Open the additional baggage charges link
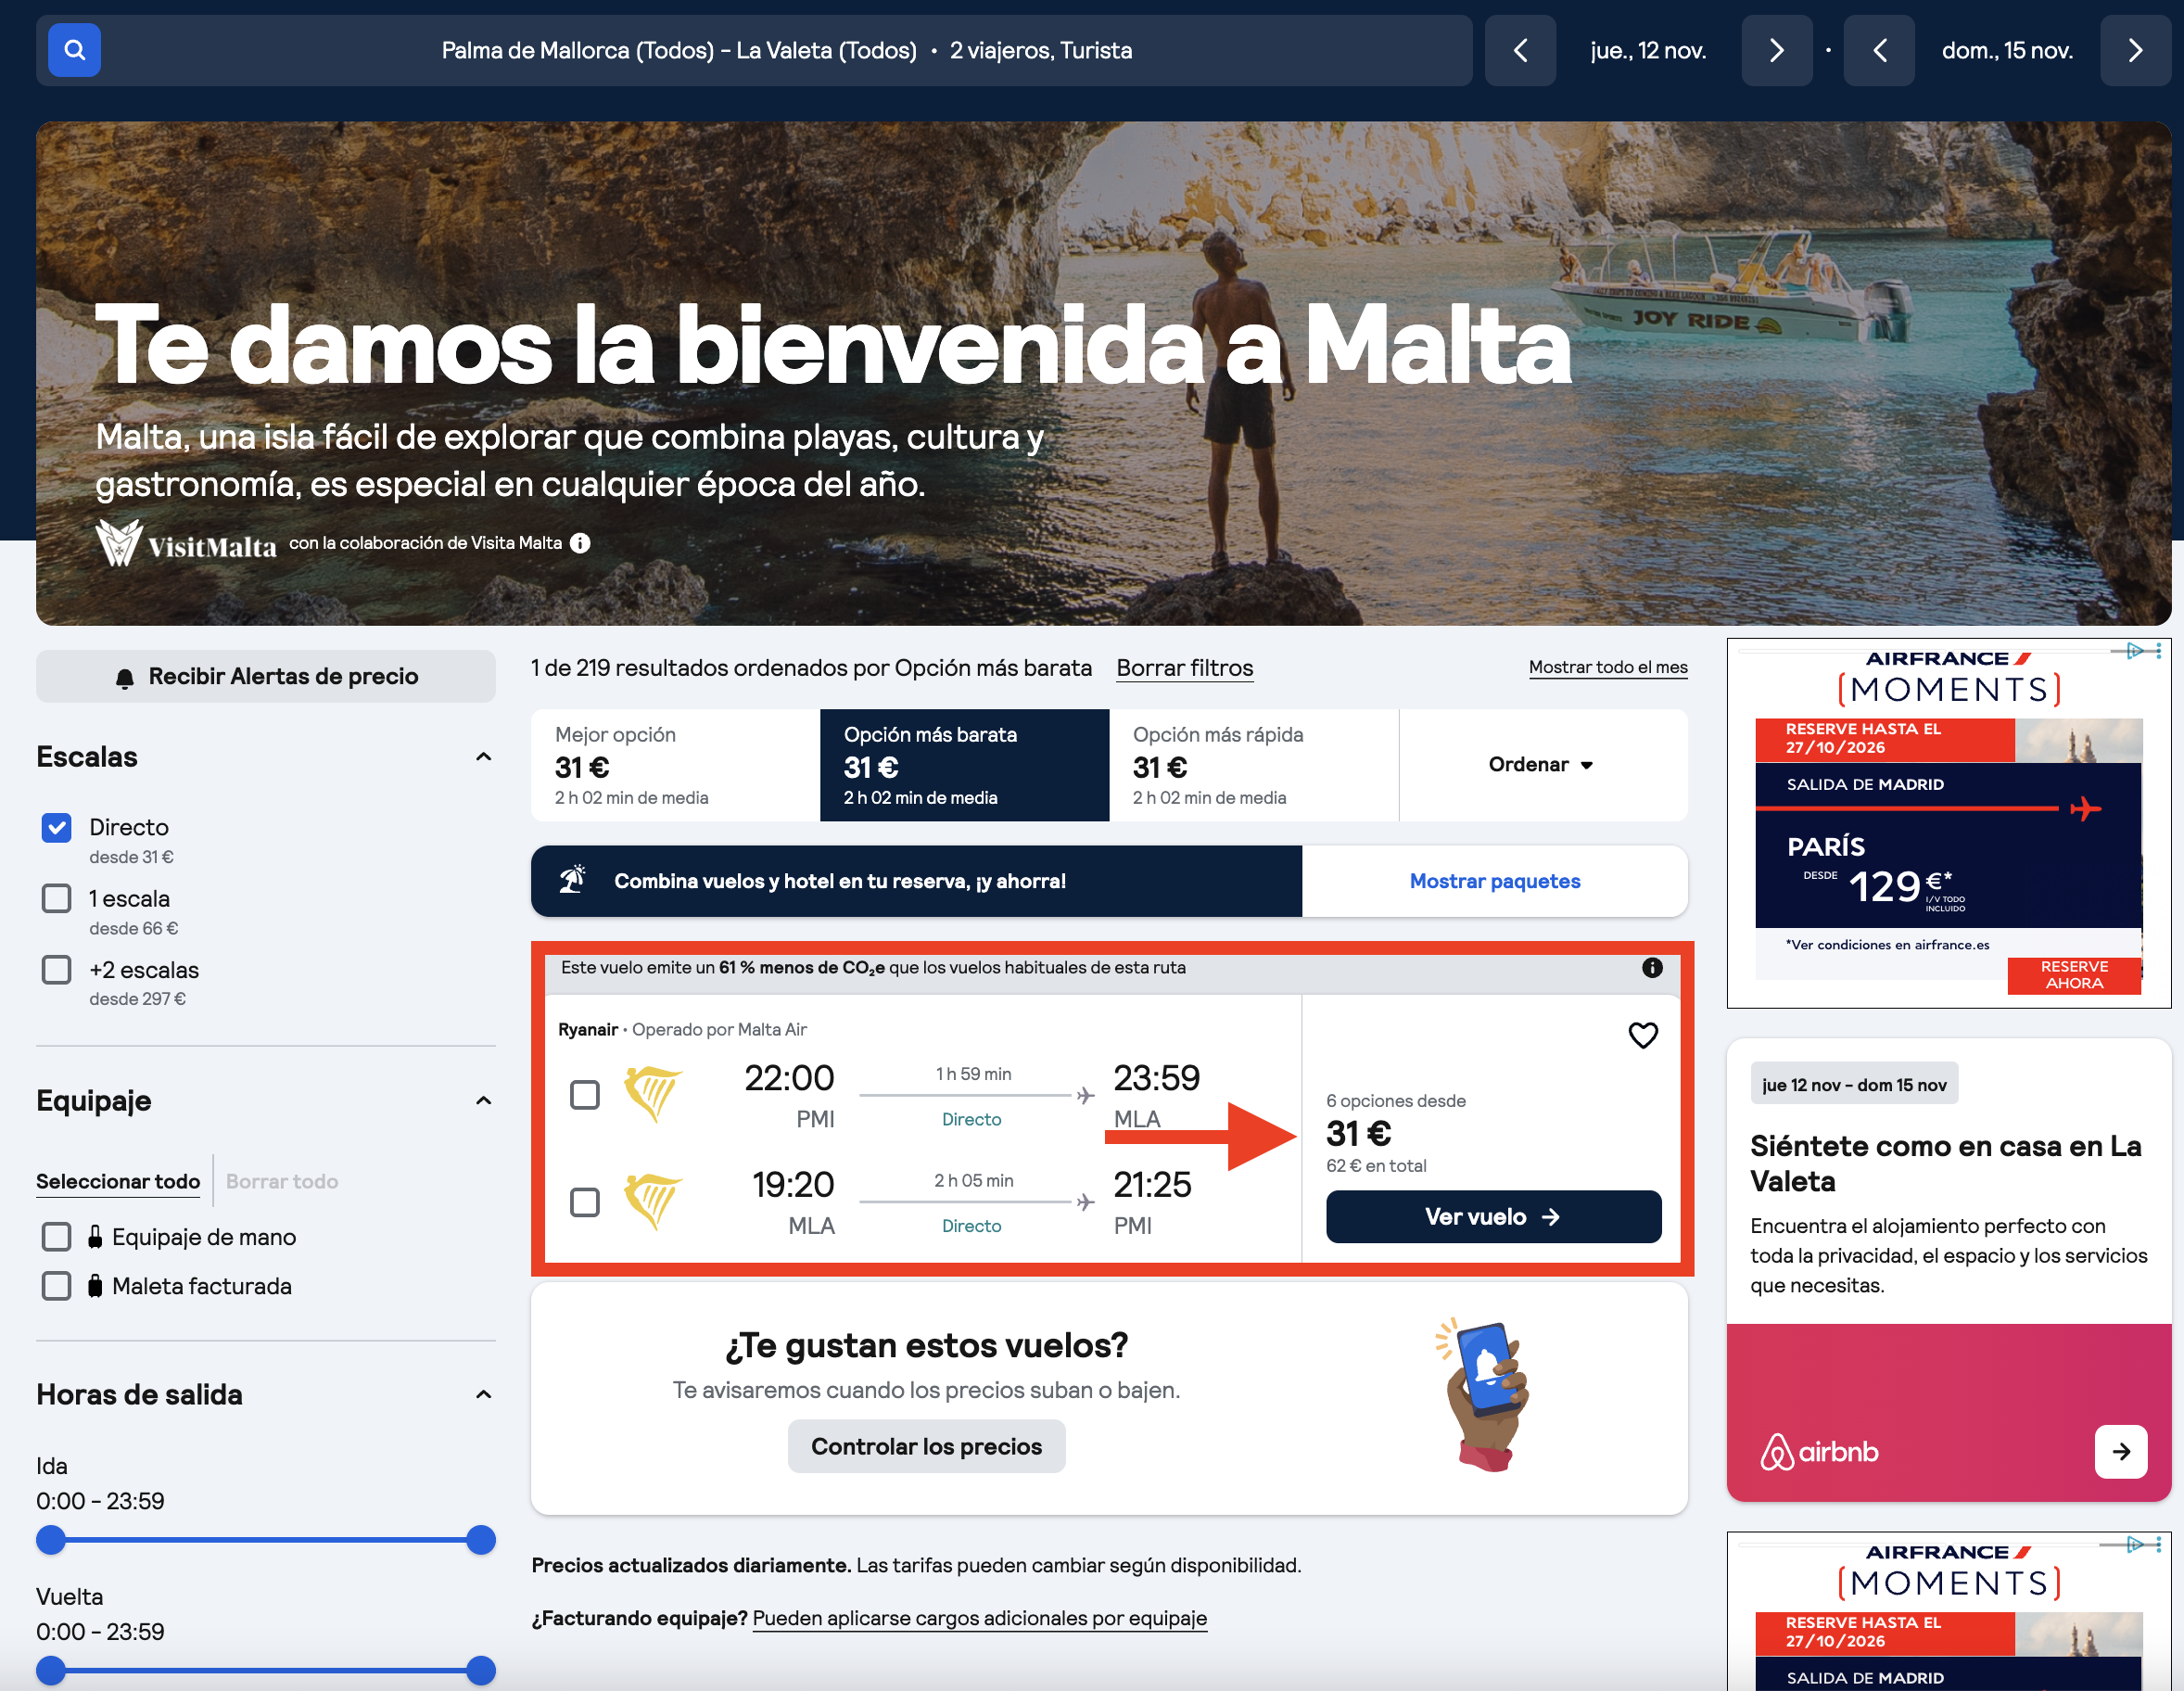The width and height of the screenshot is (2184, 1691). click(979, 1618)
